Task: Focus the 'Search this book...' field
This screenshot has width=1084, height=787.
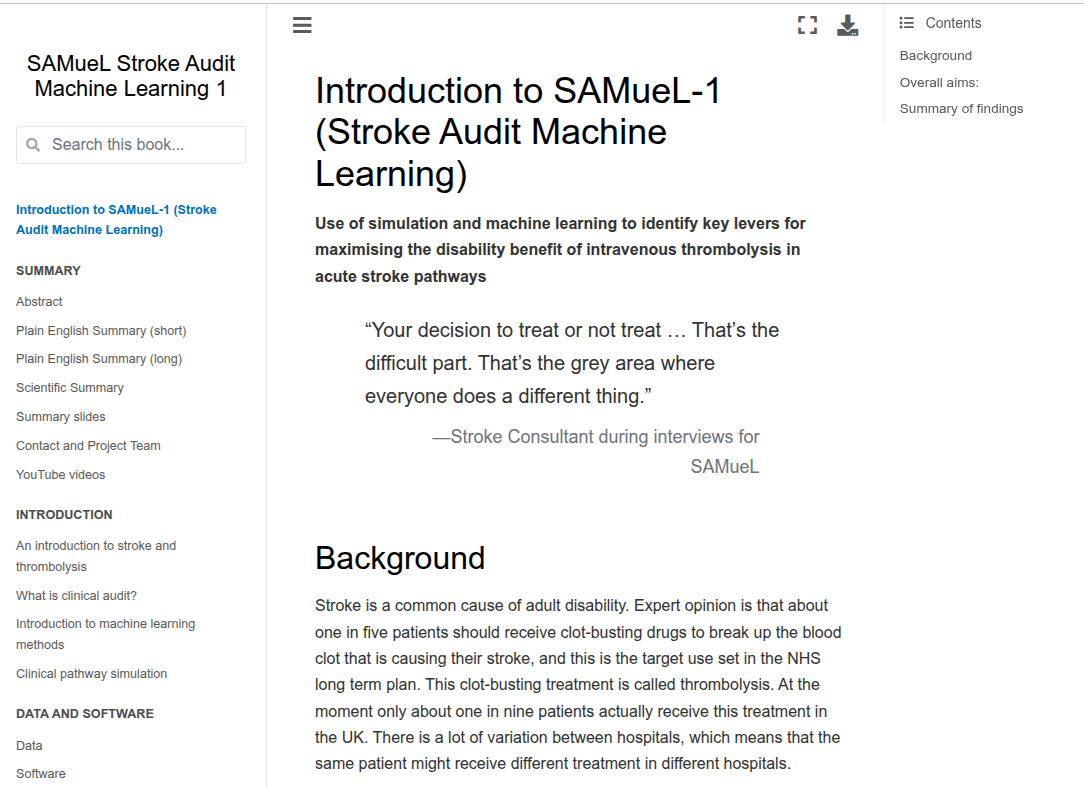Action: (140, 145)
